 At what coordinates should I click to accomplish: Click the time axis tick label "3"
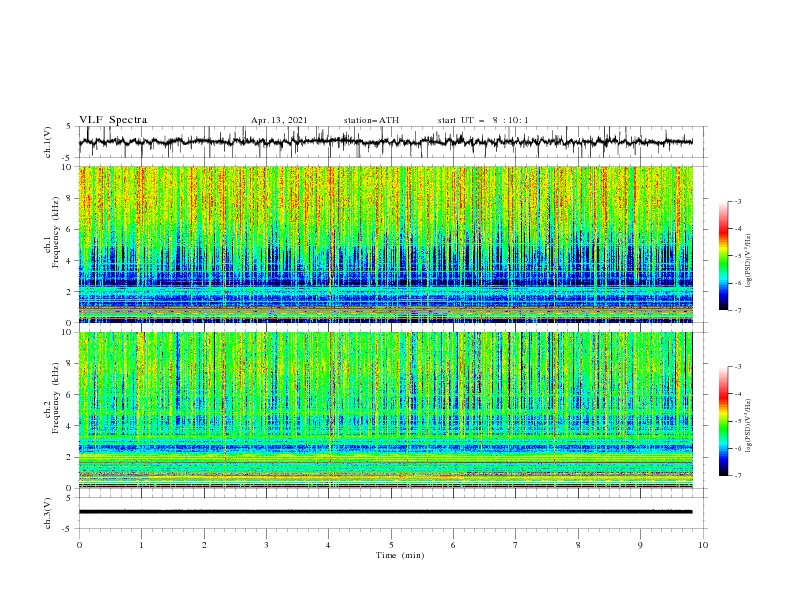point(266,545)
